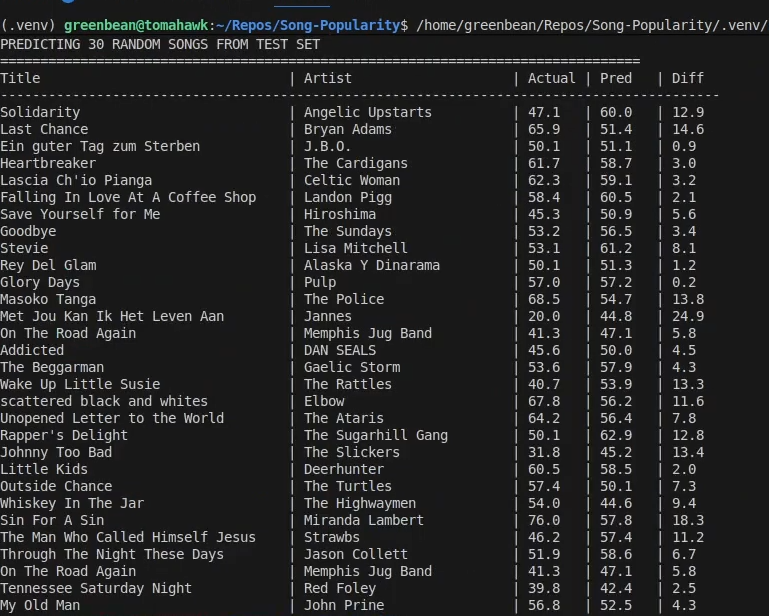Select 'Gaelic Storm' artist name
Screen dimensions: 769x616
(x=352, y=367)
